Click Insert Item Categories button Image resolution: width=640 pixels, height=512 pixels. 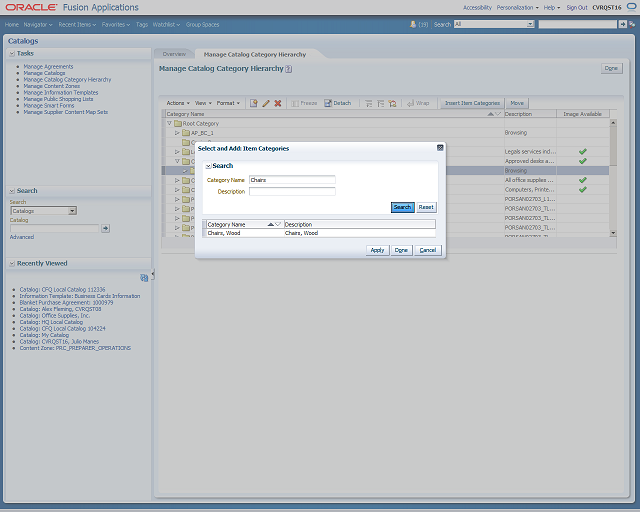(x=472, y=103)
